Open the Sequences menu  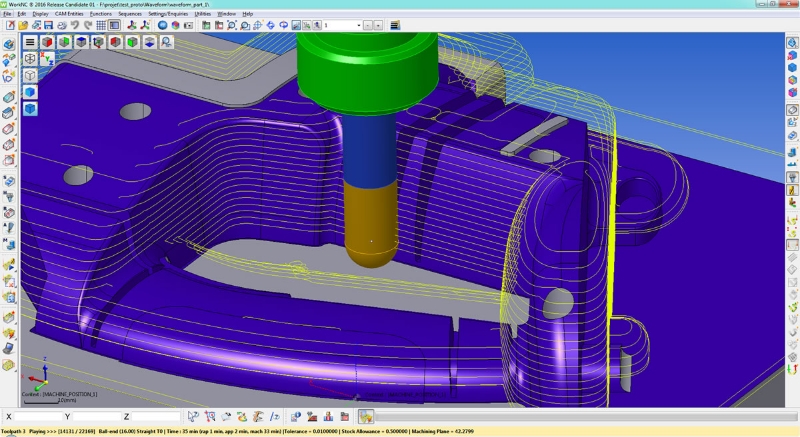coord(130,14)
